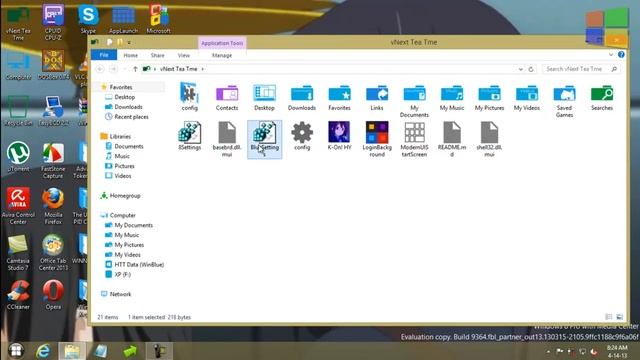640x360 pixels.
Task: Open the config folder icon
Action: (x=189, y=97)
